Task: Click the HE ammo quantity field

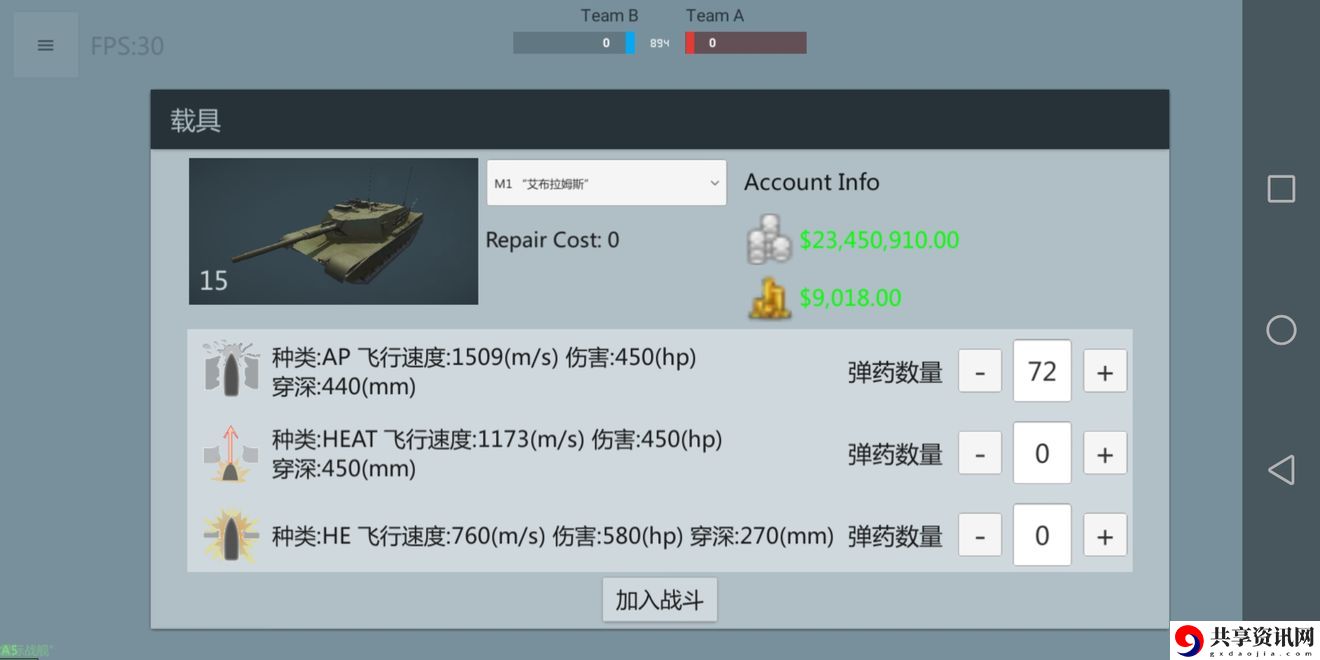Action: (x=1042, y=535)
